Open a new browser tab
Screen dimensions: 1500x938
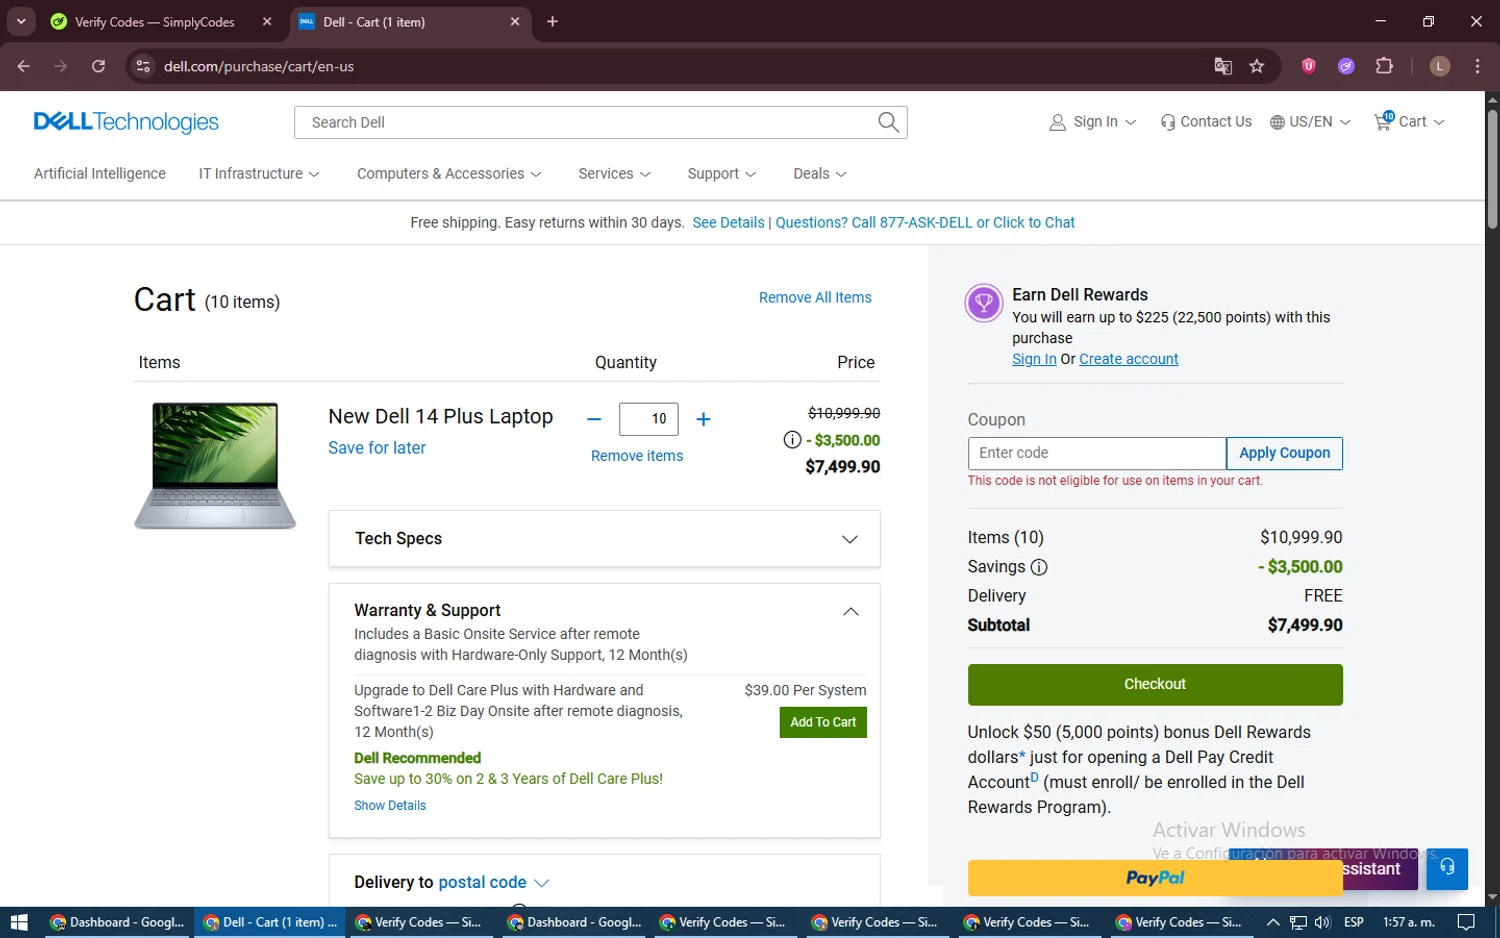552,21
